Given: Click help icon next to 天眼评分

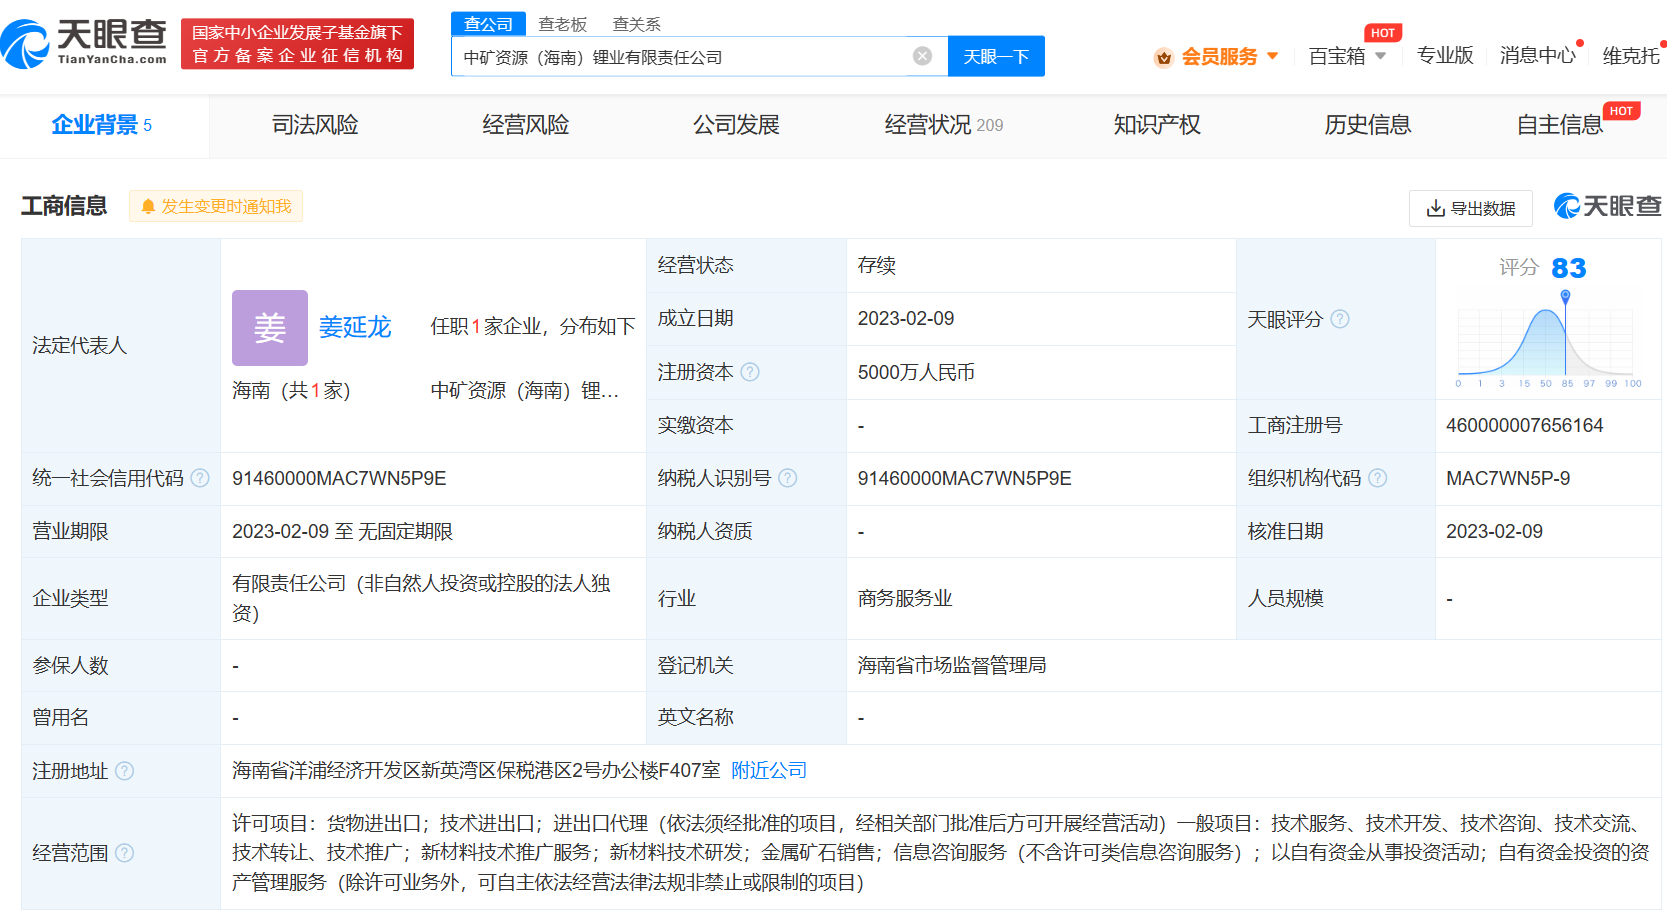Looking at the screenshot, I should point(1340,319).
